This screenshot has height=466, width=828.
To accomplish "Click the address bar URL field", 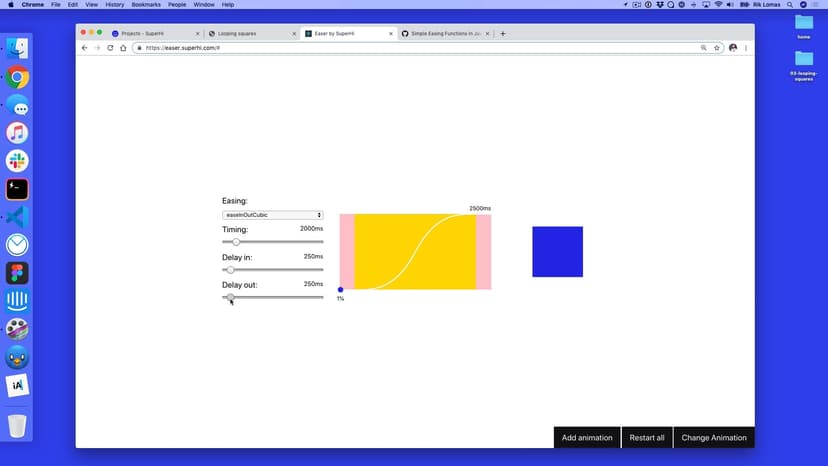I will click(x=400, y=48).
